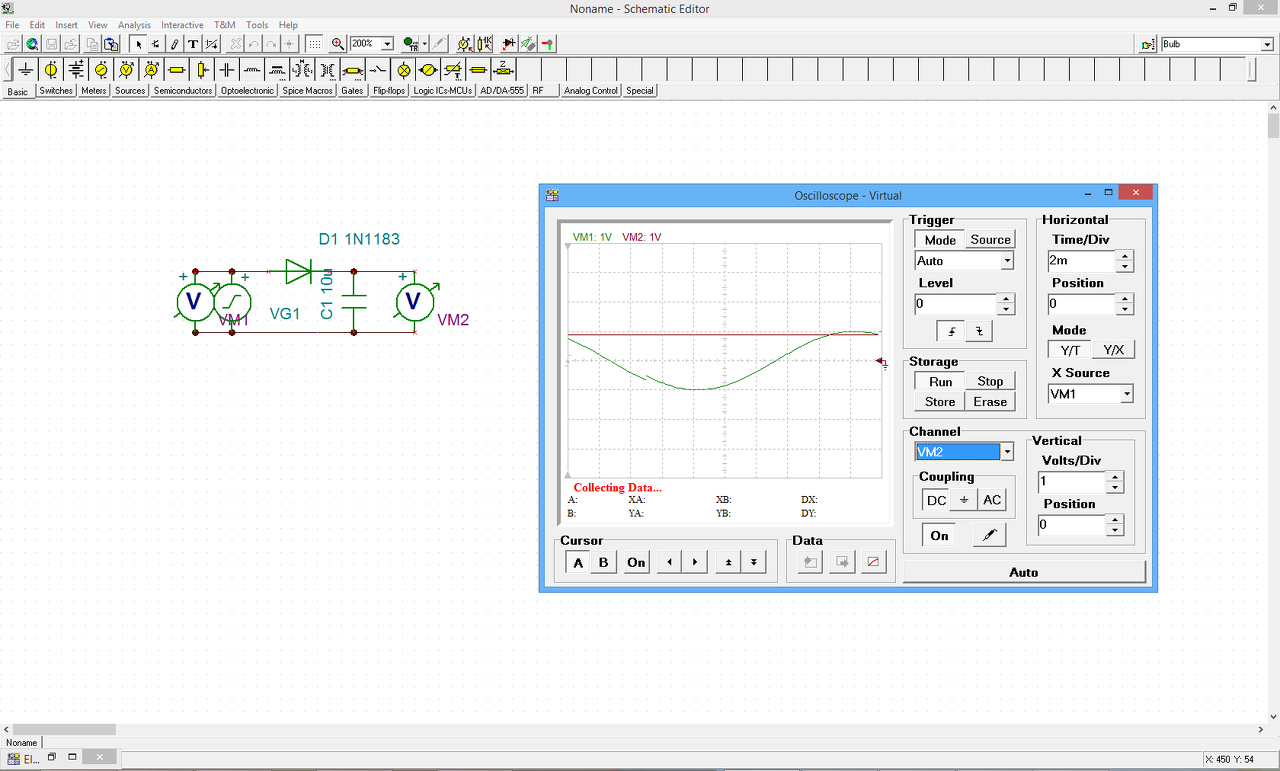
Task: Switch horizontal mode to Y/X
Action: tap(1112, 350)
